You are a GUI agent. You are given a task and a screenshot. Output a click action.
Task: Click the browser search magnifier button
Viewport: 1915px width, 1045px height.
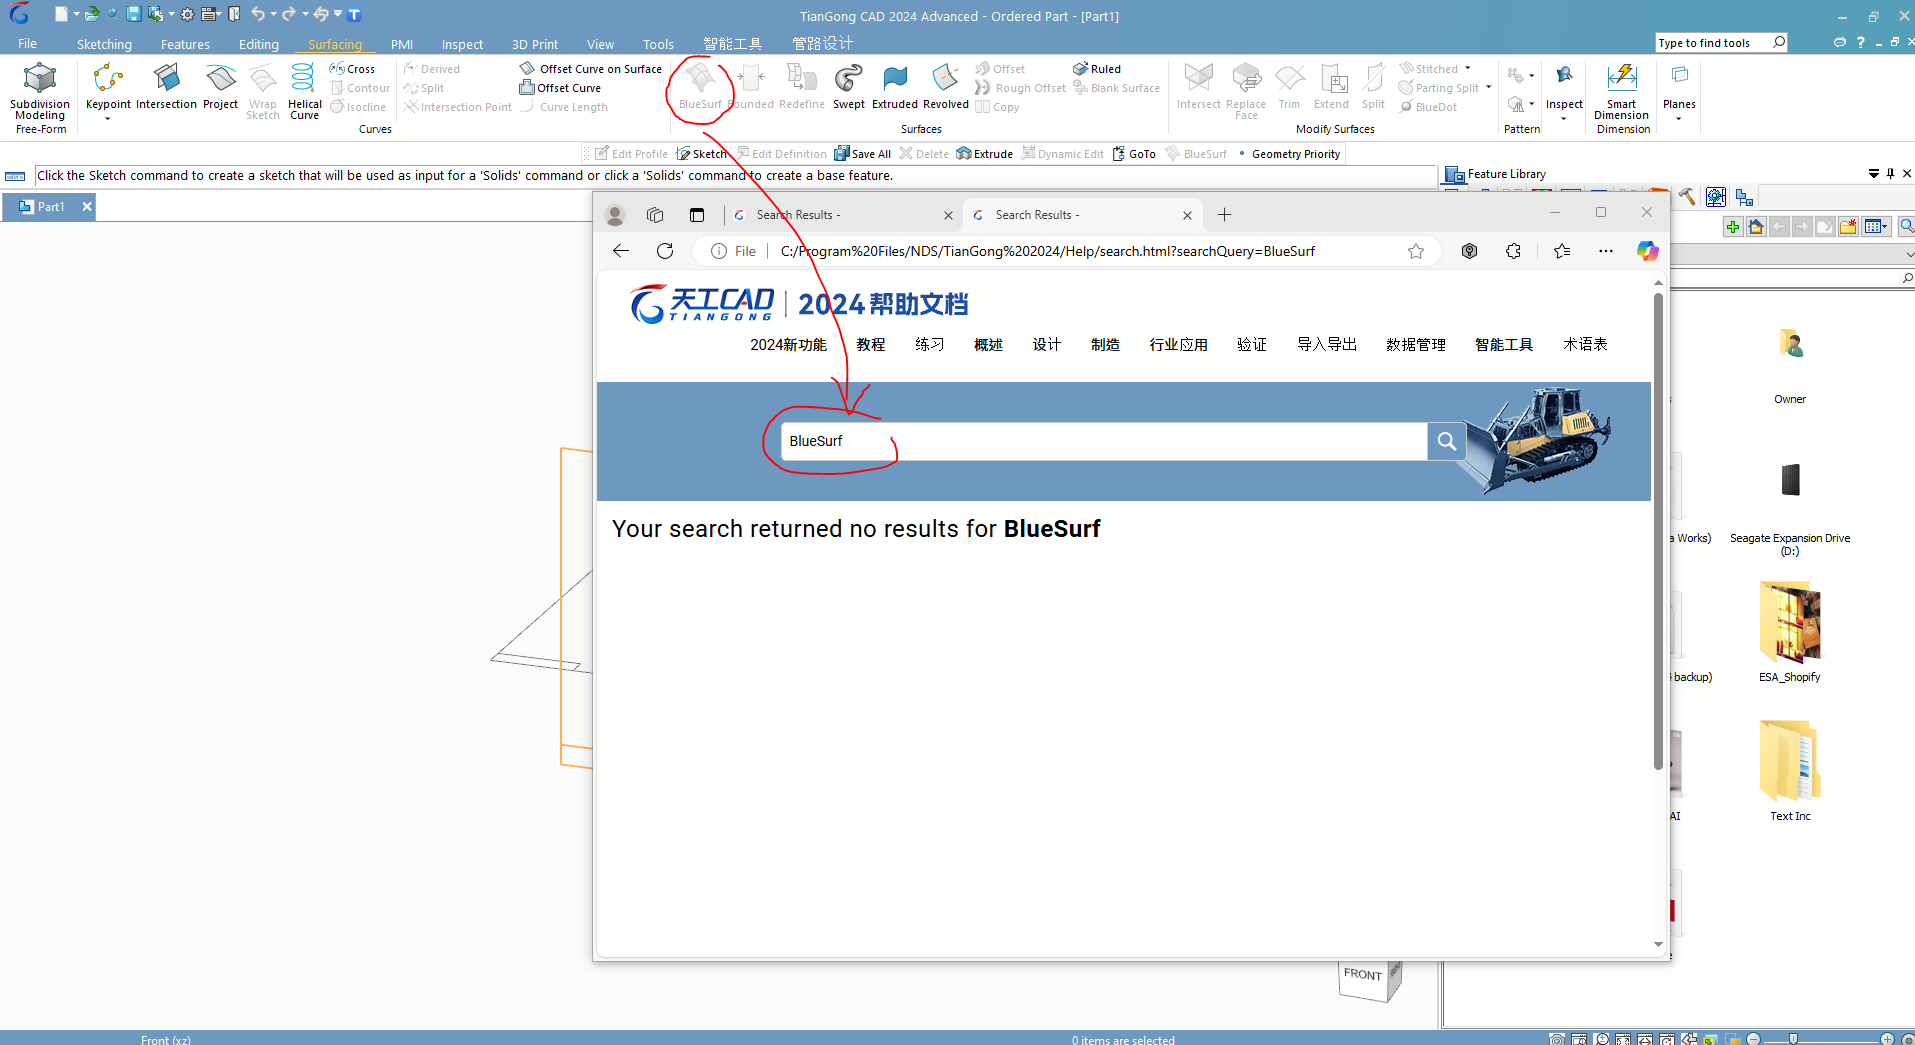point(1446,441)
